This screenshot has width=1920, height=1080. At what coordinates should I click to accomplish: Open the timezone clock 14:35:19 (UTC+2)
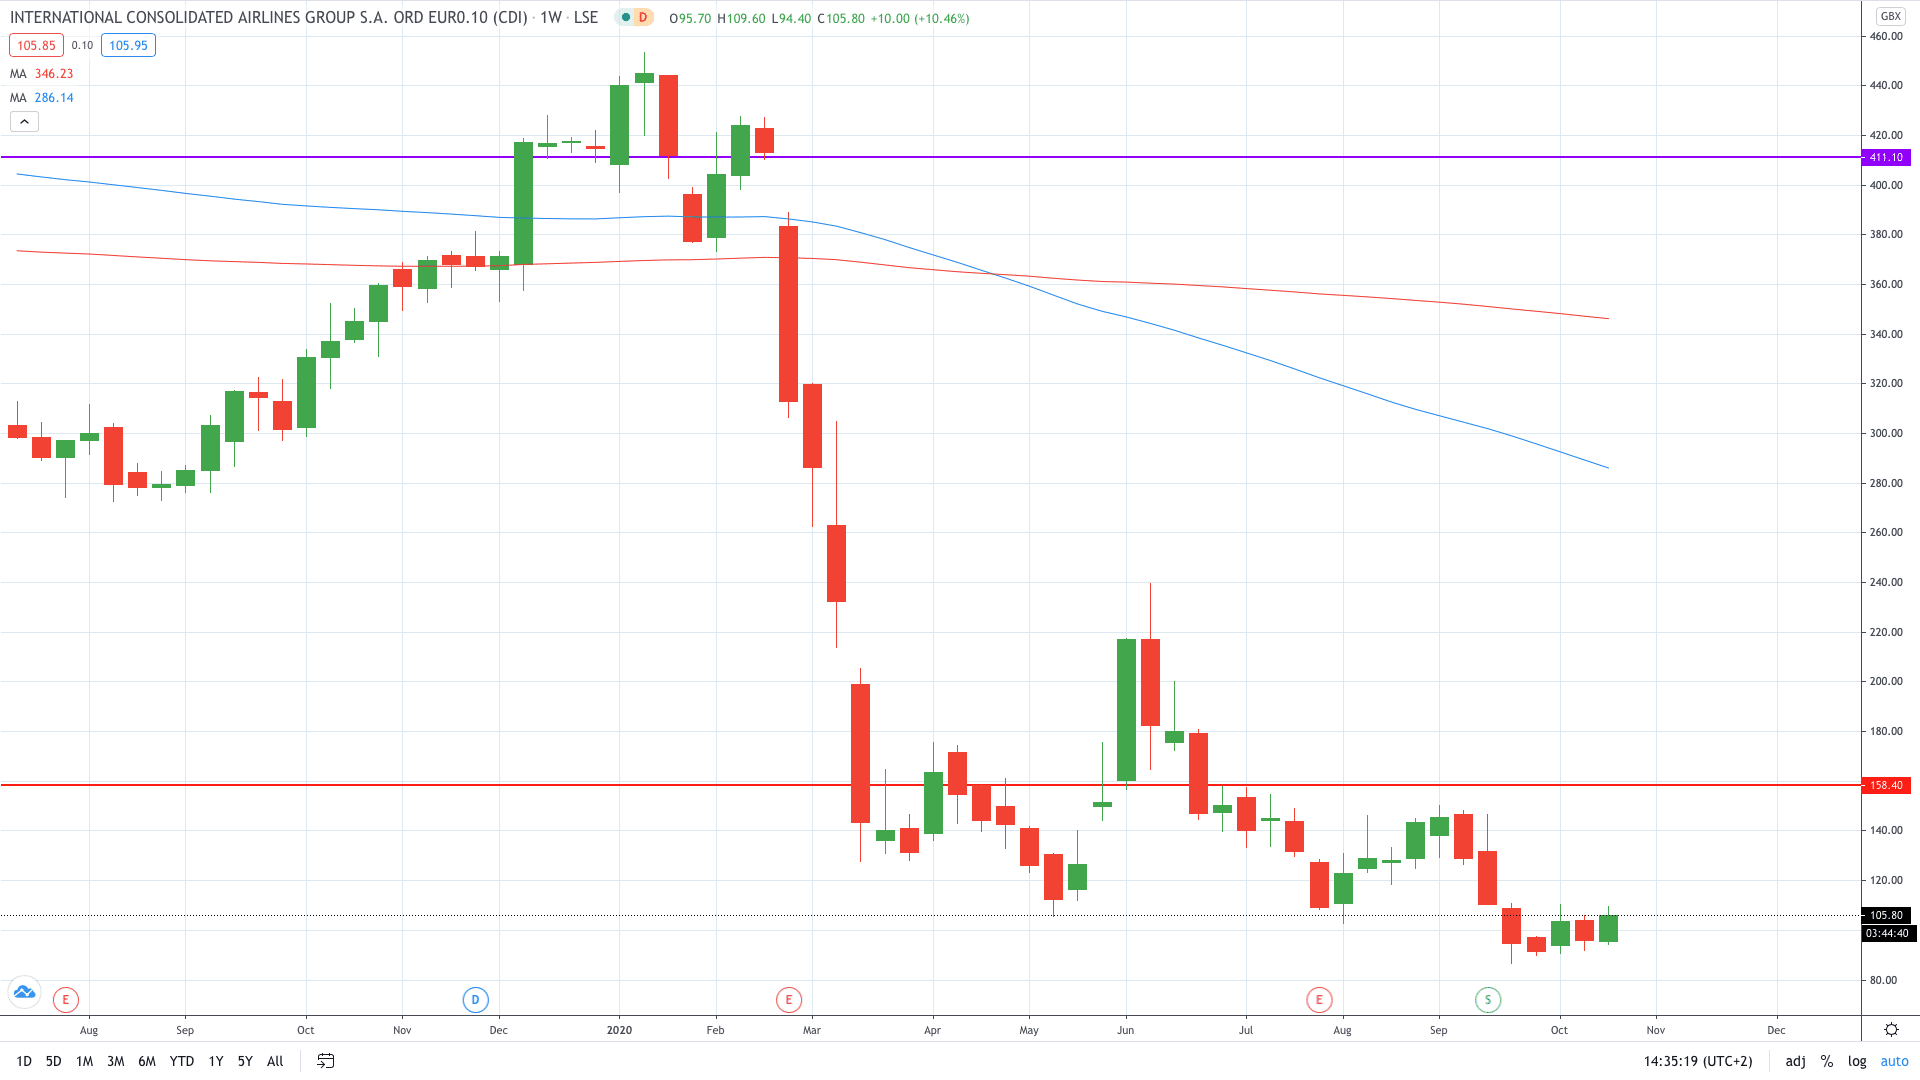(1698, 1061)
